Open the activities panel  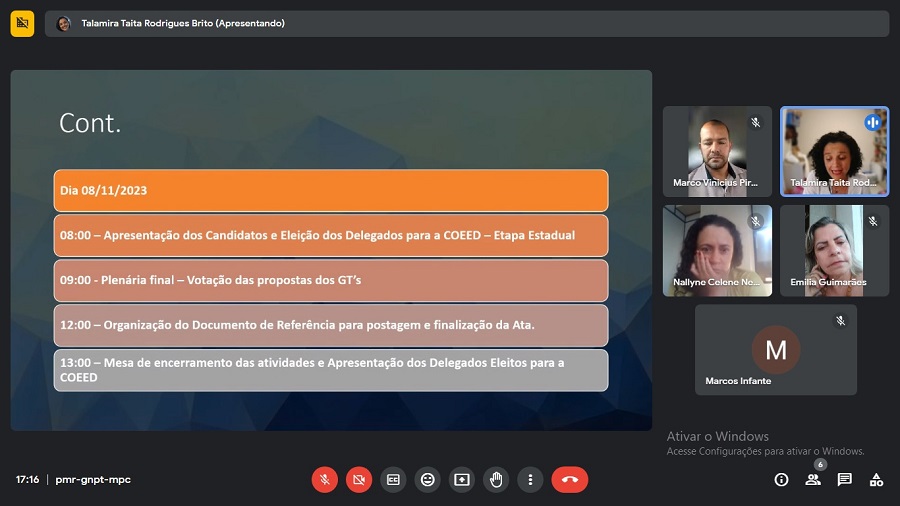click(876, 480)
